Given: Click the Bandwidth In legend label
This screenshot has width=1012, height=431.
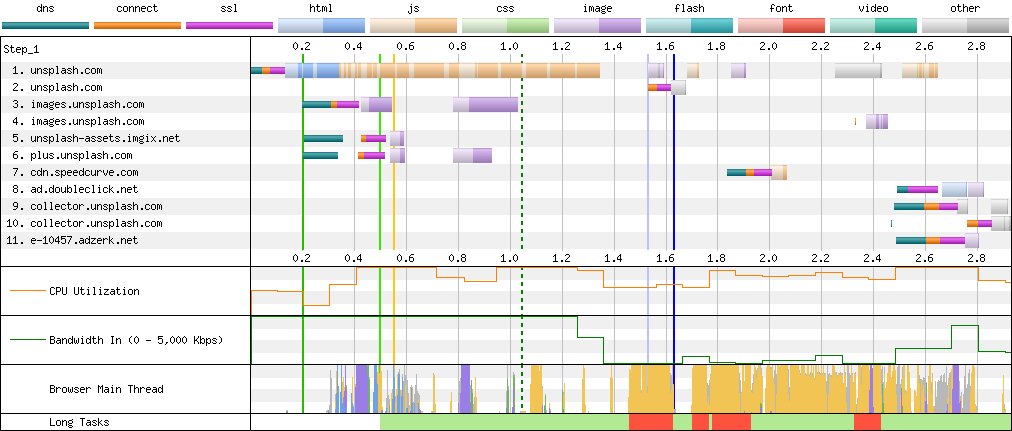Looking at the screenshot, I should coord(135,340).
